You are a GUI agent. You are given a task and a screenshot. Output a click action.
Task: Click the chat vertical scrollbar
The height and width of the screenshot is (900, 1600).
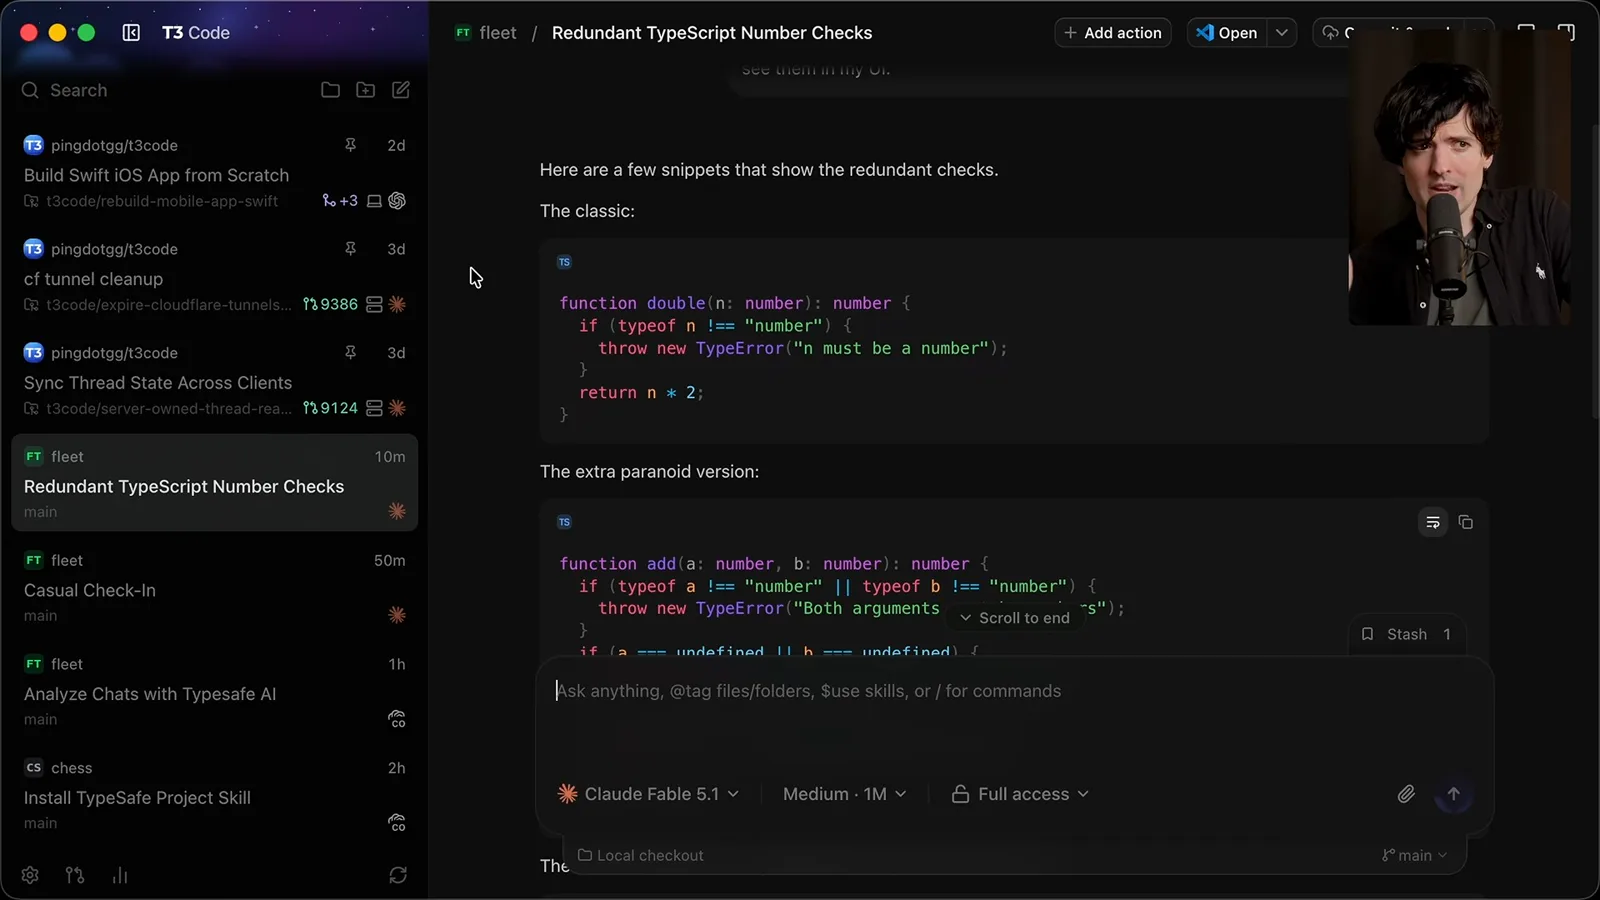pos(1594,270)
